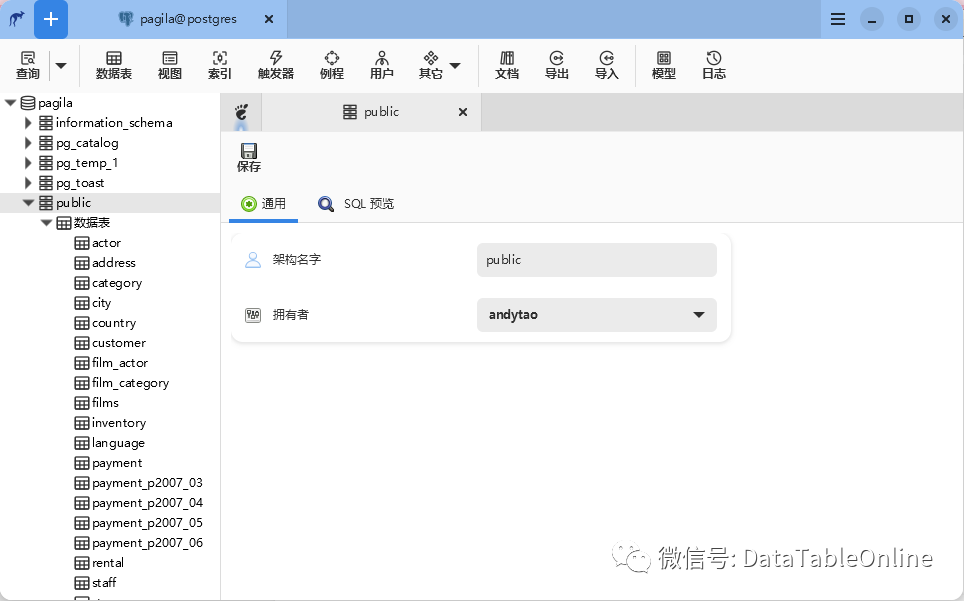Screen dimensions: 964x601
Task: Select the rental table
Action: coord(108,563)
